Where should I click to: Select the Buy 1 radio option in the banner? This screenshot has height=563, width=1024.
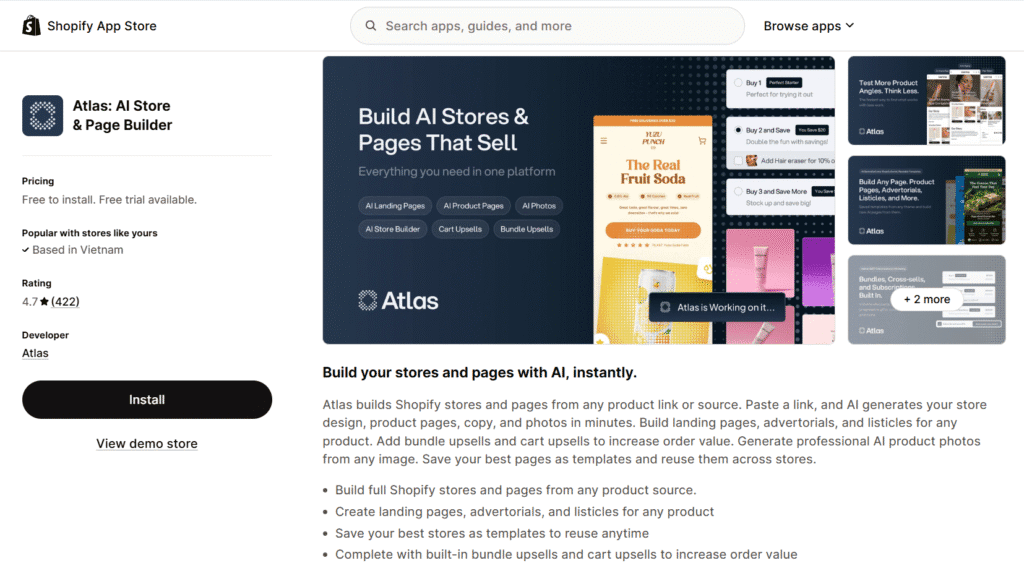pos(738,83)
